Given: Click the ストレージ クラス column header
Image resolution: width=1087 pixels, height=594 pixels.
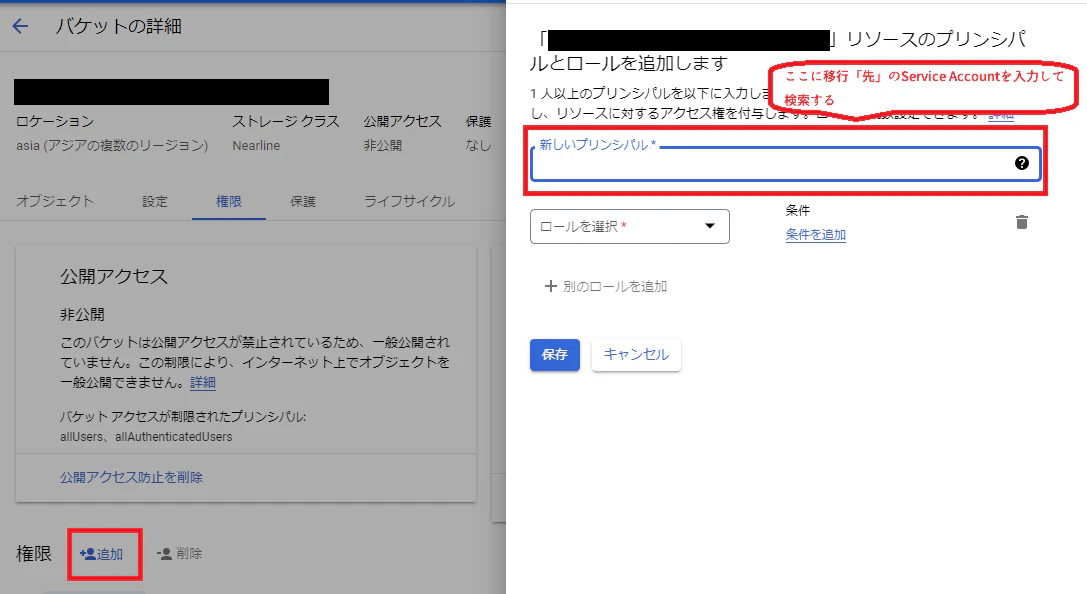Looking at the screenshot, I should click(286, 121).
